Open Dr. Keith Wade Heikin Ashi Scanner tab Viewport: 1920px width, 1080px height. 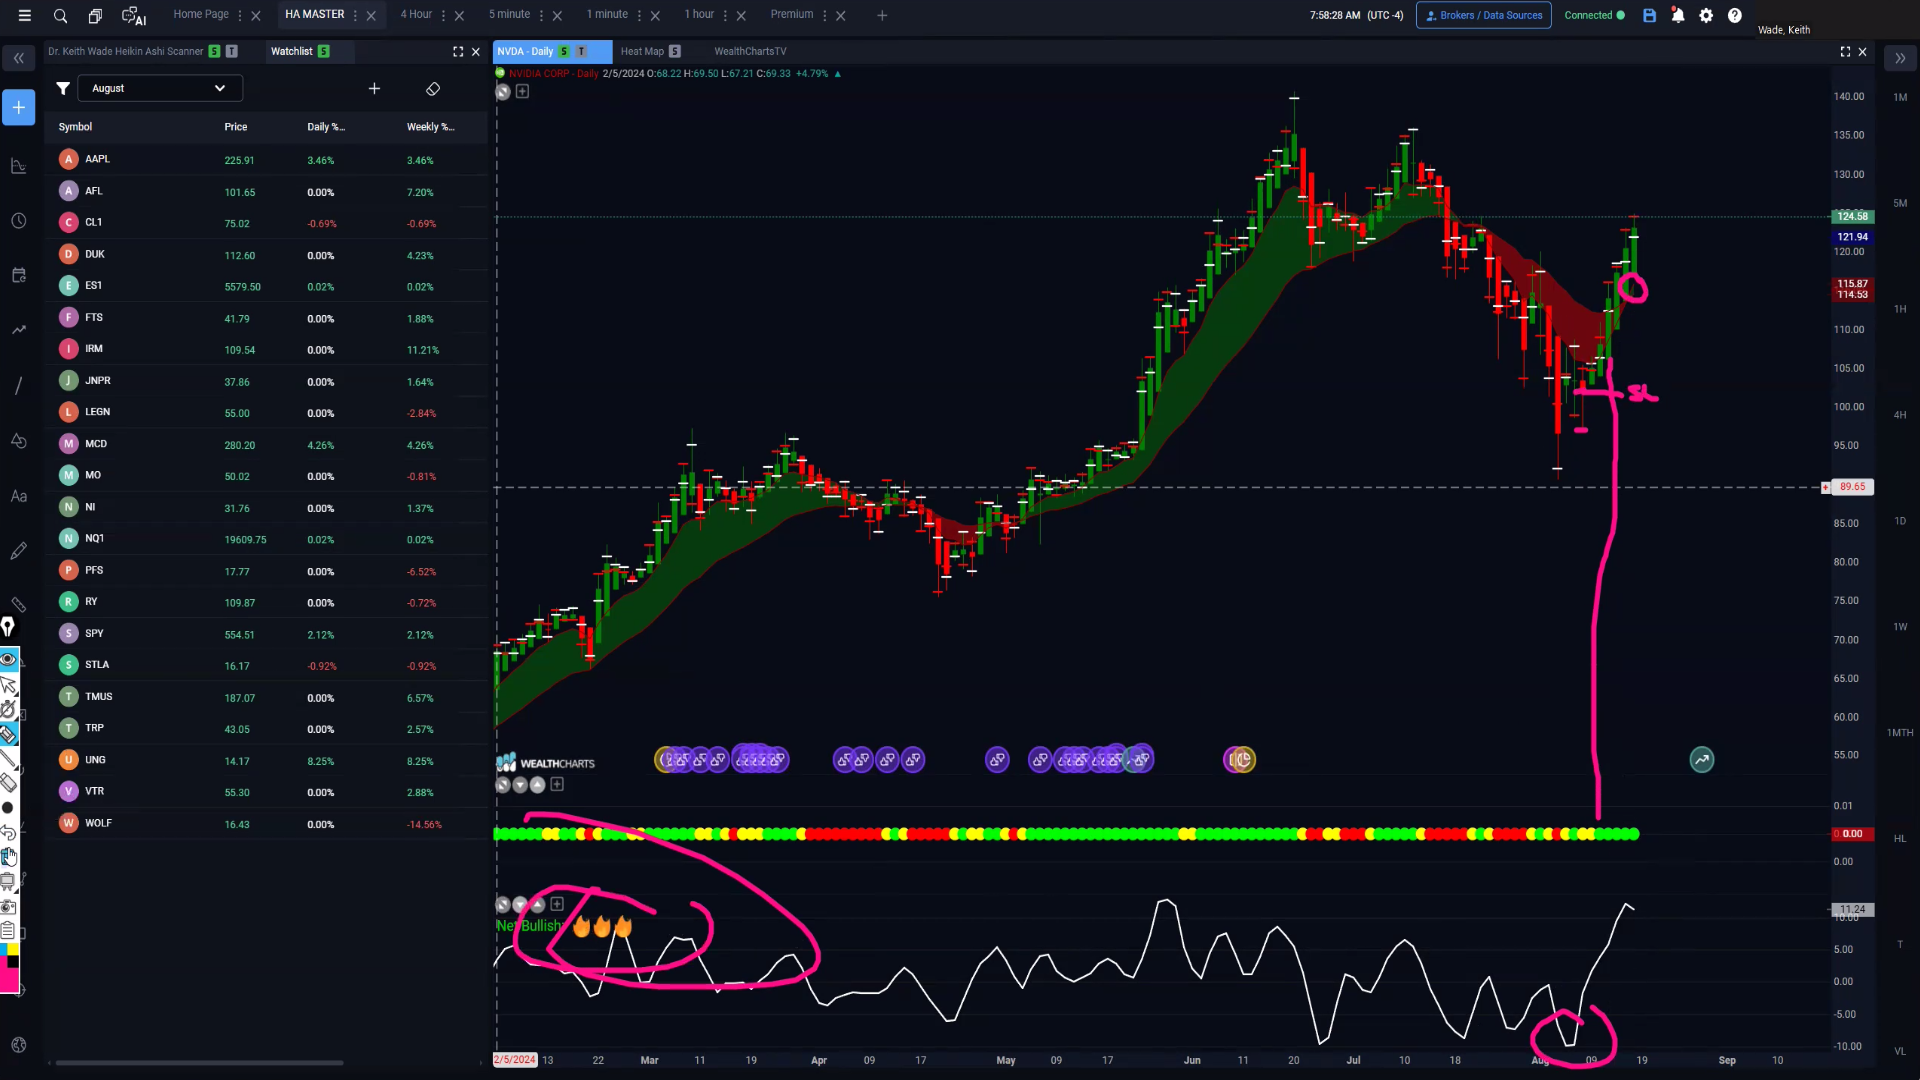coord(125,51)
